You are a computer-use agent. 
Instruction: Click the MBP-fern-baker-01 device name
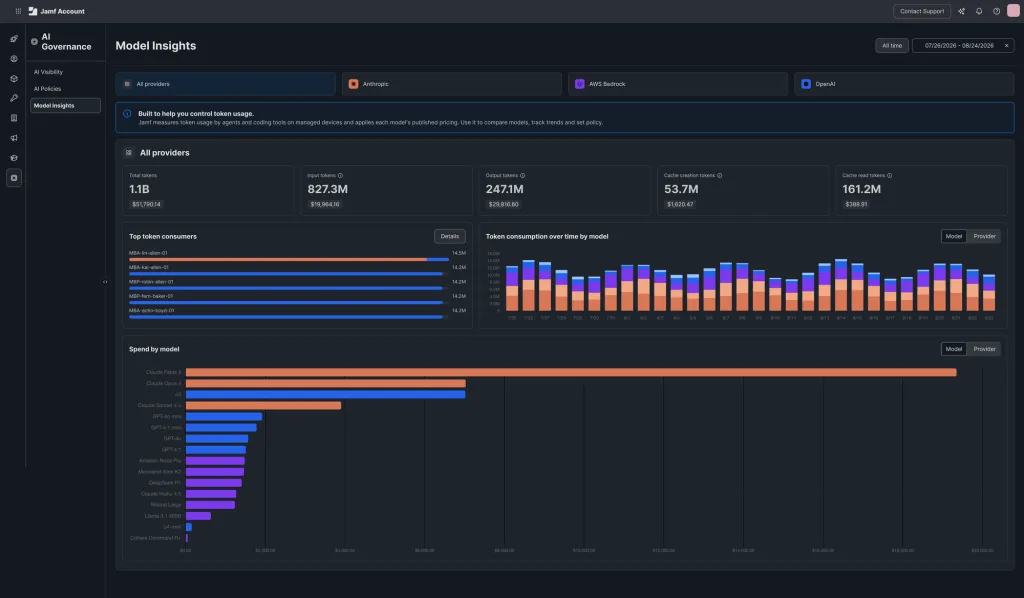tap(151, 296)
